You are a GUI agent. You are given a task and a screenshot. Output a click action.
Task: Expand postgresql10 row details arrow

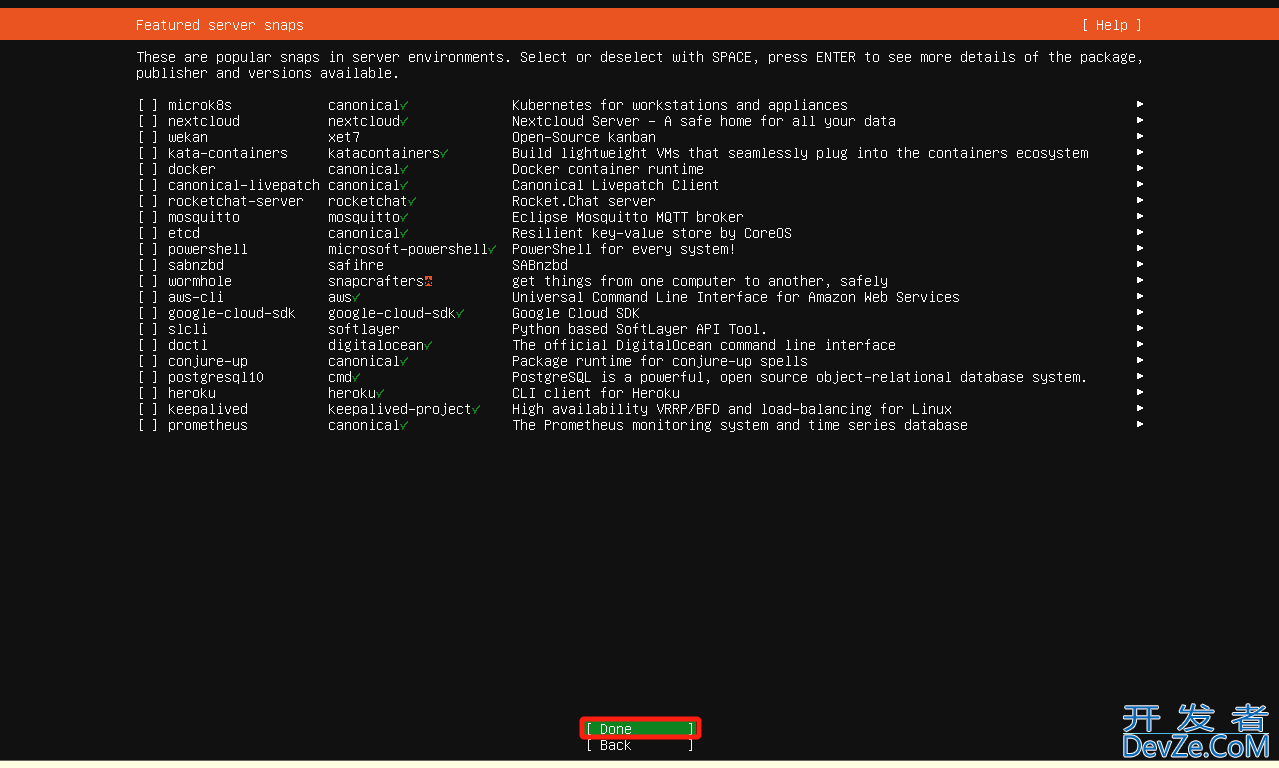point(1140,376)
